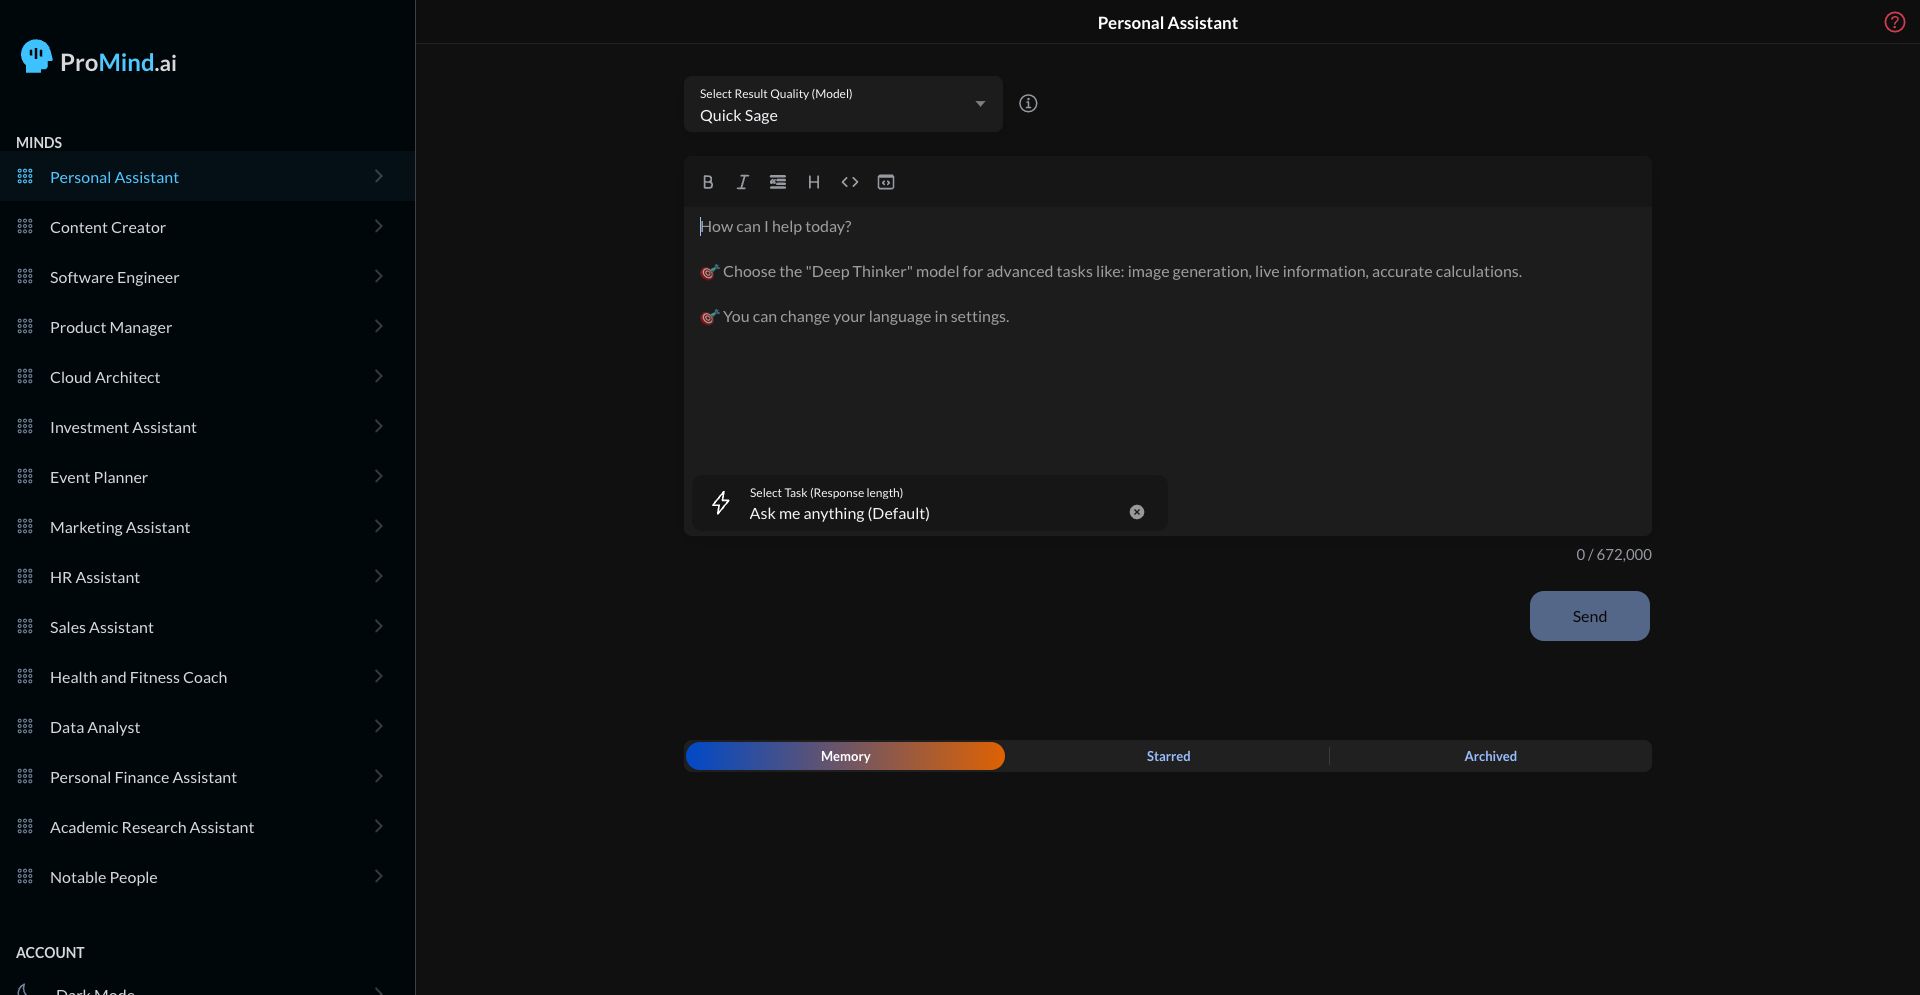The image size is (1920, 995).
Task: Select the Memory tab
Action: pyautogui.click(x=845, y=757)
